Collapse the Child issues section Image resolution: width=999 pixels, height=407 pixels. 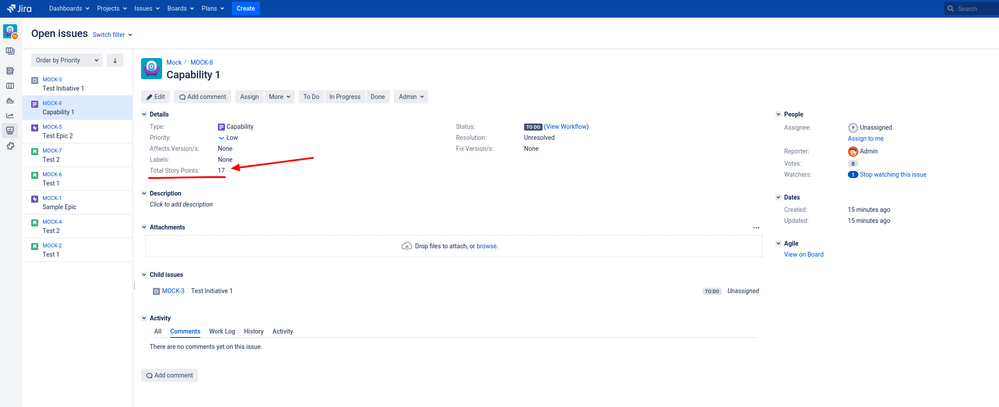(144, 275)
